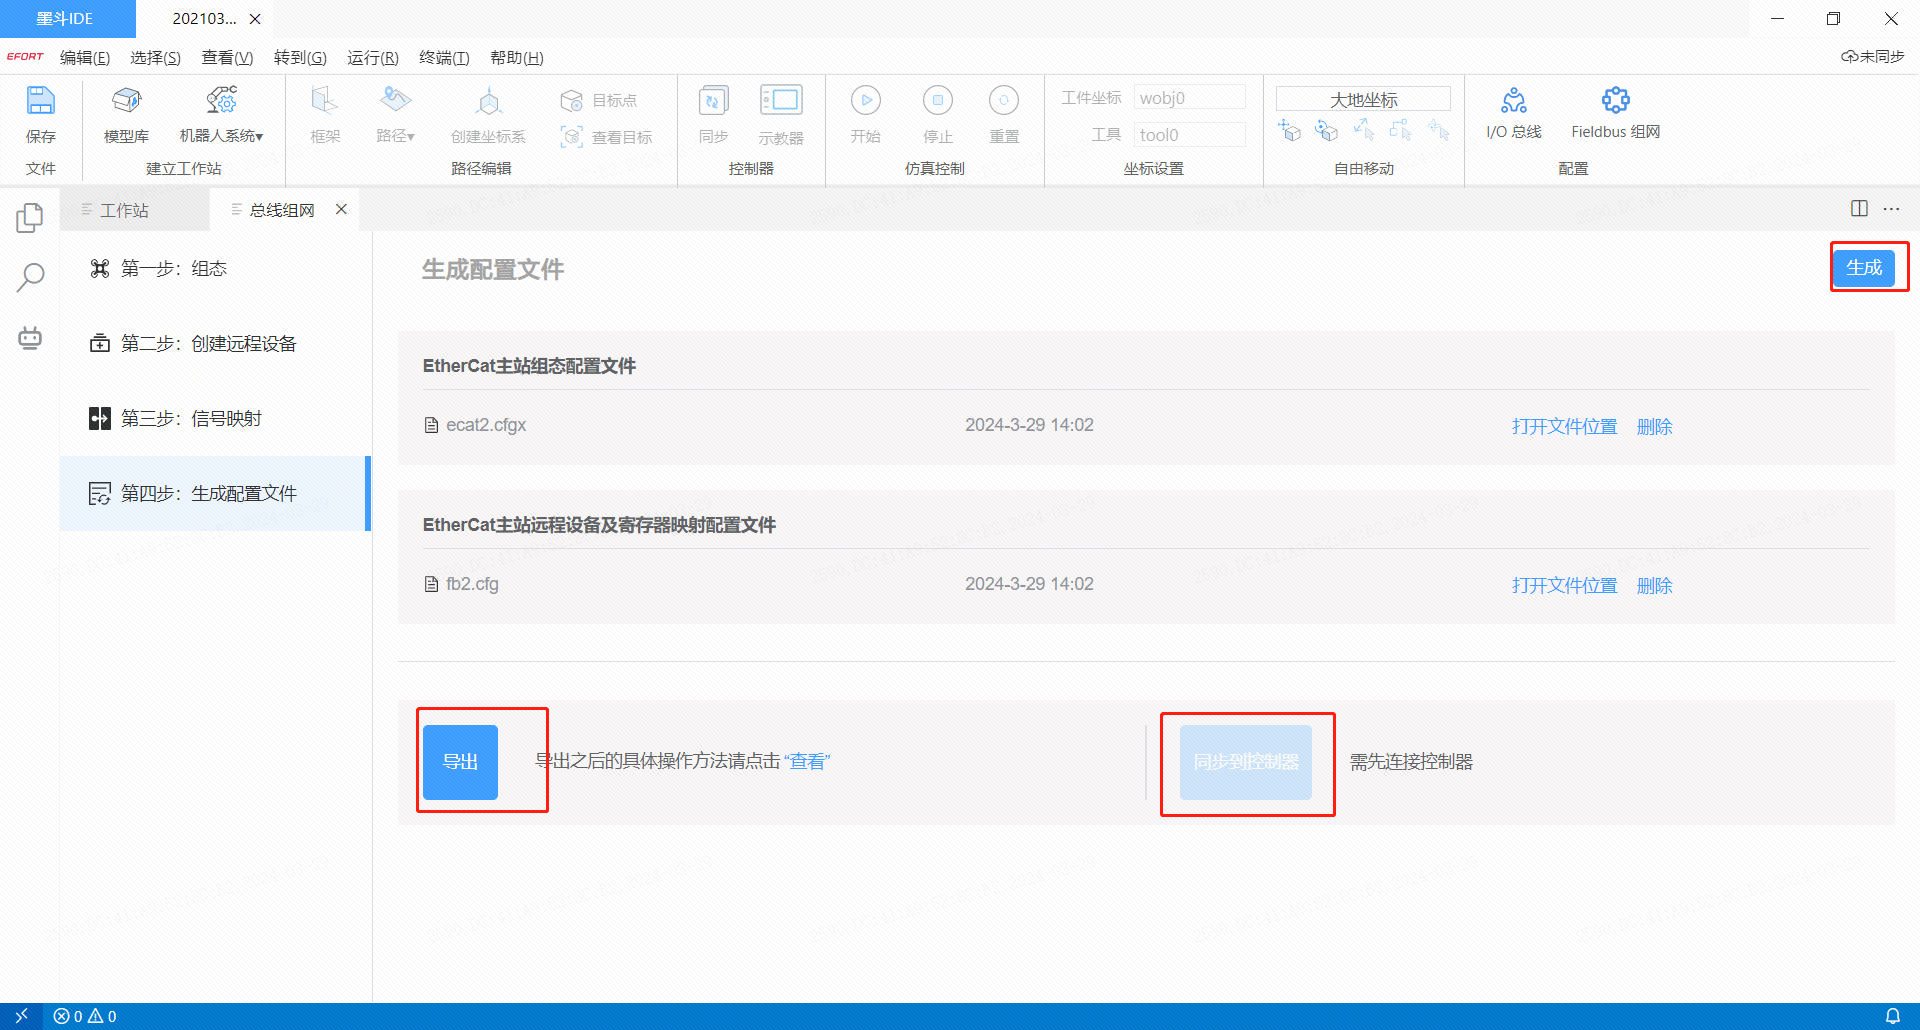Delete the fb2.cfg file

pyautogui.click(x=1654, y=586)
